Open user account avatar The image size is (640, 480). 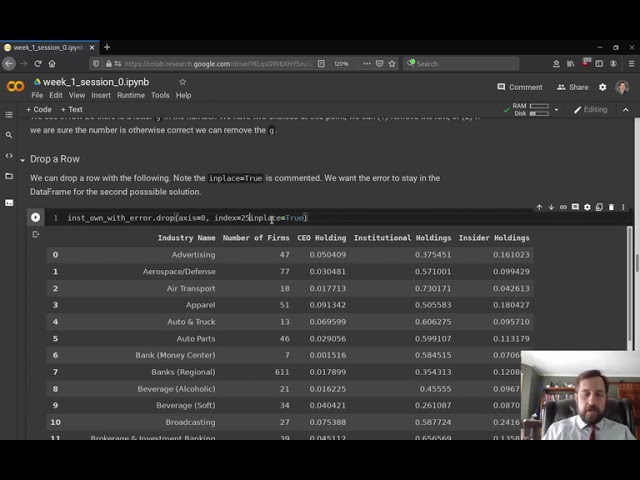pyautogui.click(x=622, y=87)
